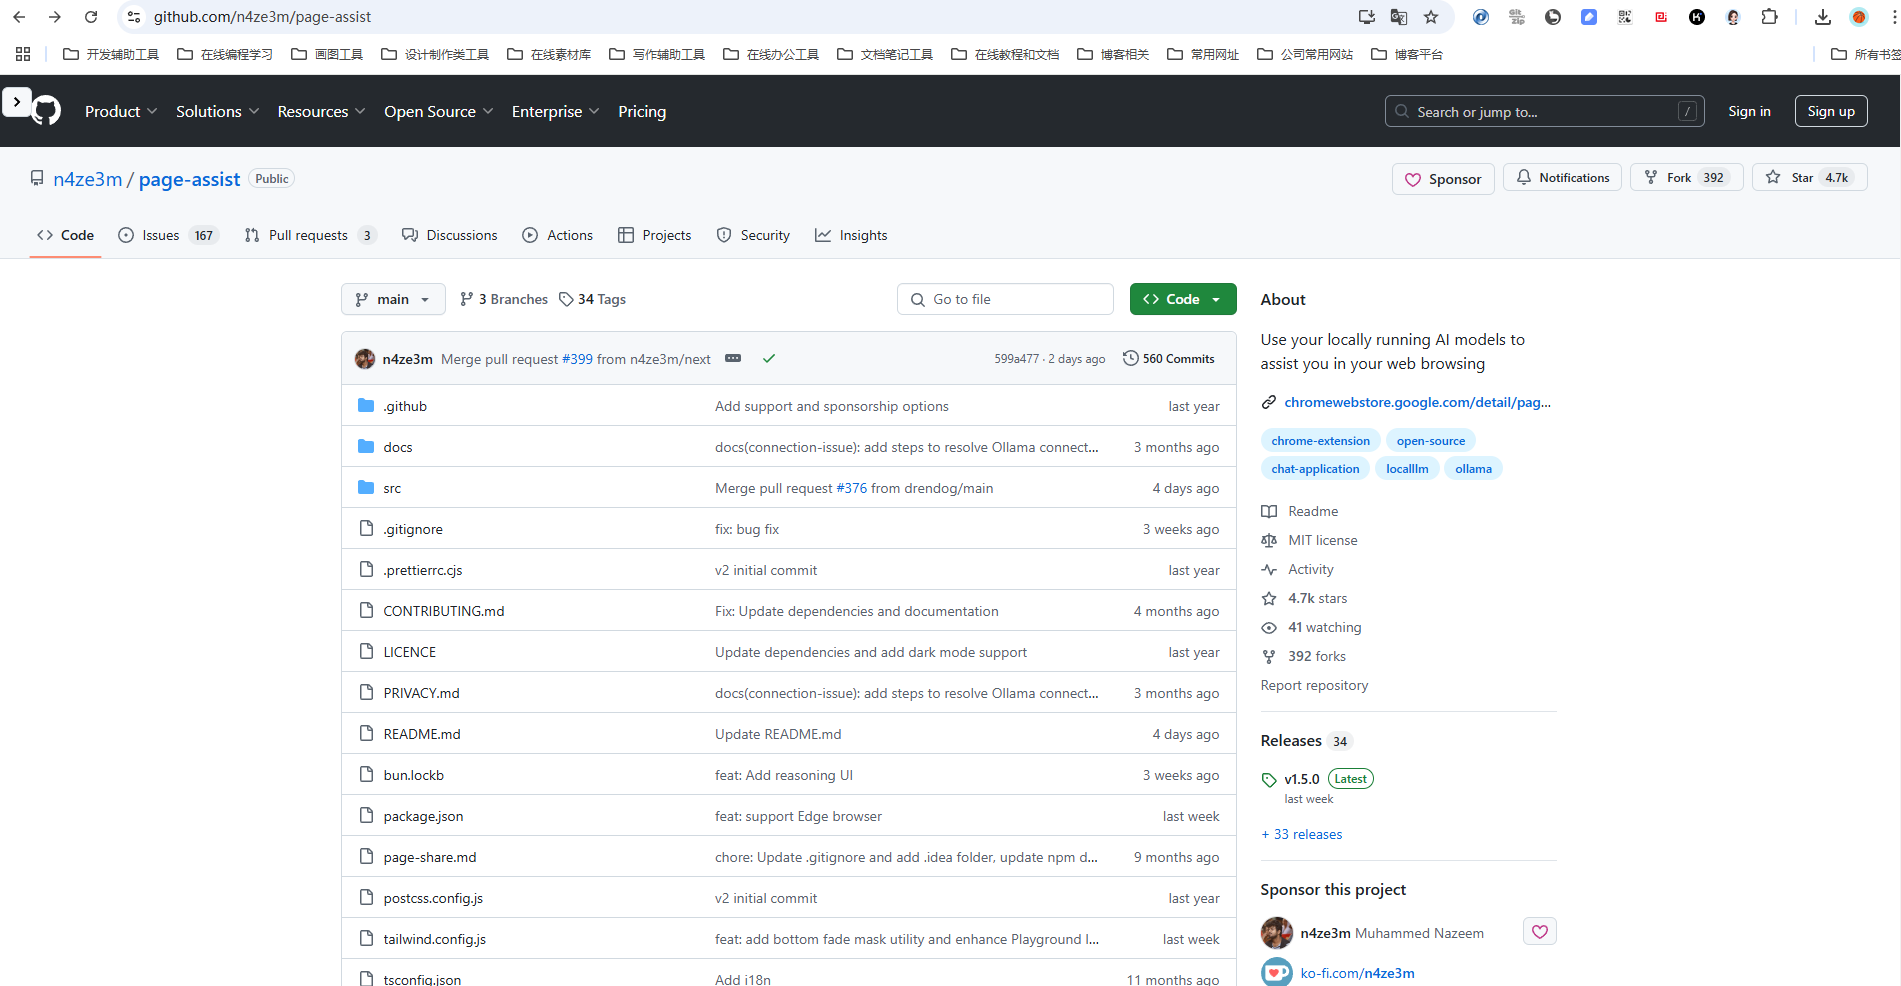Open the browser extensions puzzle icon
The image size is (1901, 986).
(1769, 17)
